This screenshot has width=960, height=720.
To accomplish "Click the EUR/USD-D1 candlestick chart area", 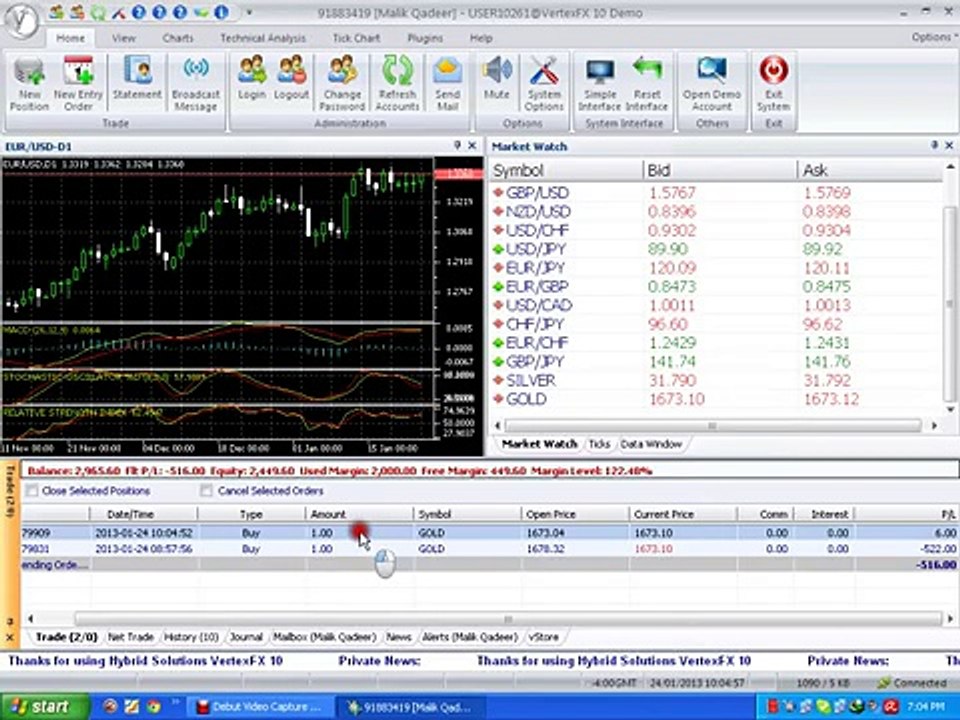I will tap(217, 239).
